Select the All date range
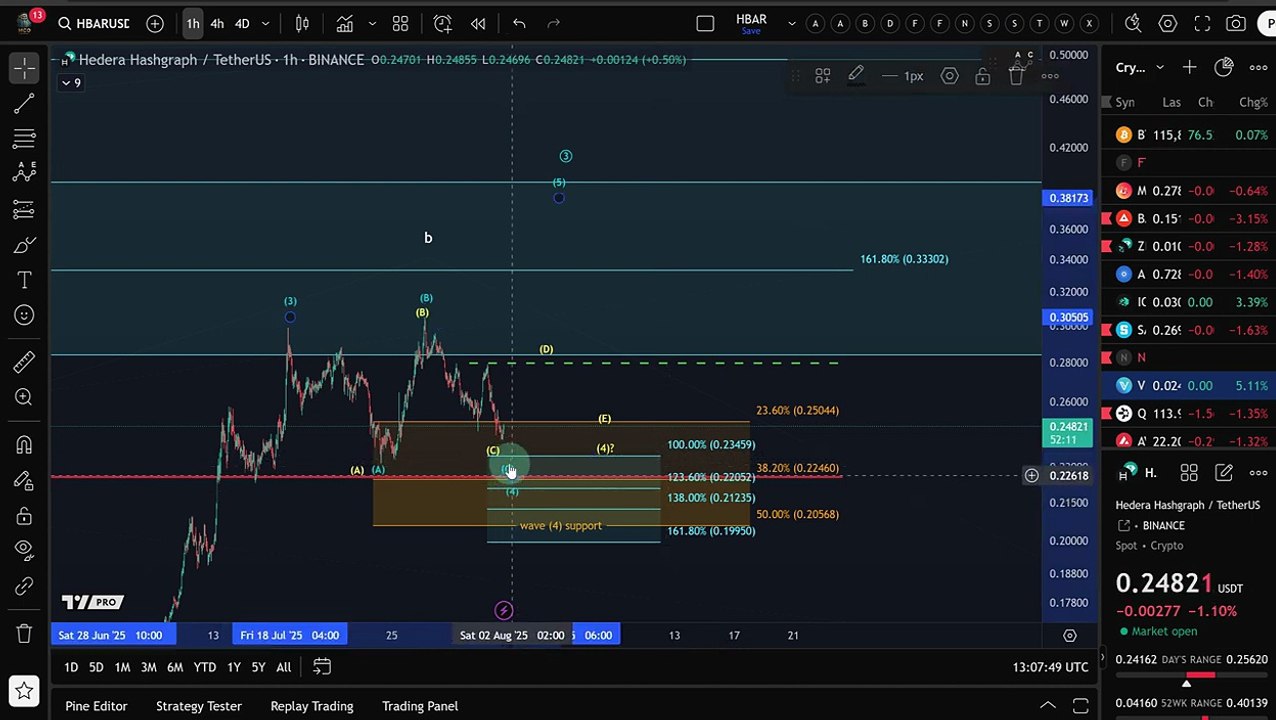This screenshot has width=1276, height=720. pyautogui.click(x=284, y=667)
